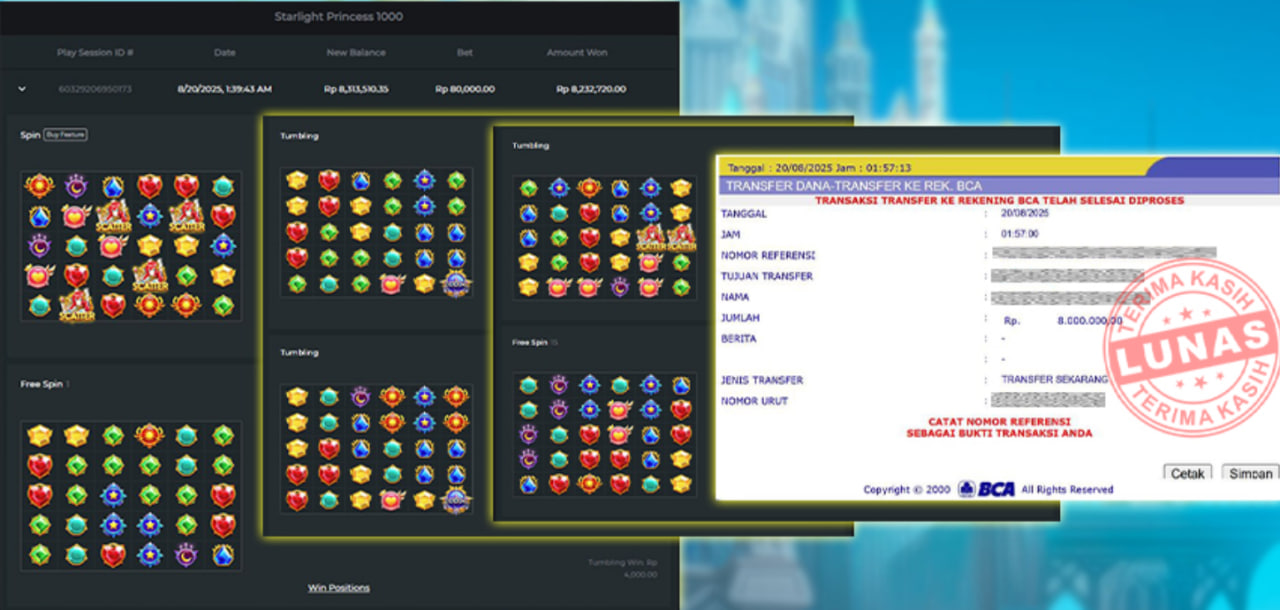Click the TRANSFER DANA-TRANSFER KE REK. BCA heading

(854, 186)
